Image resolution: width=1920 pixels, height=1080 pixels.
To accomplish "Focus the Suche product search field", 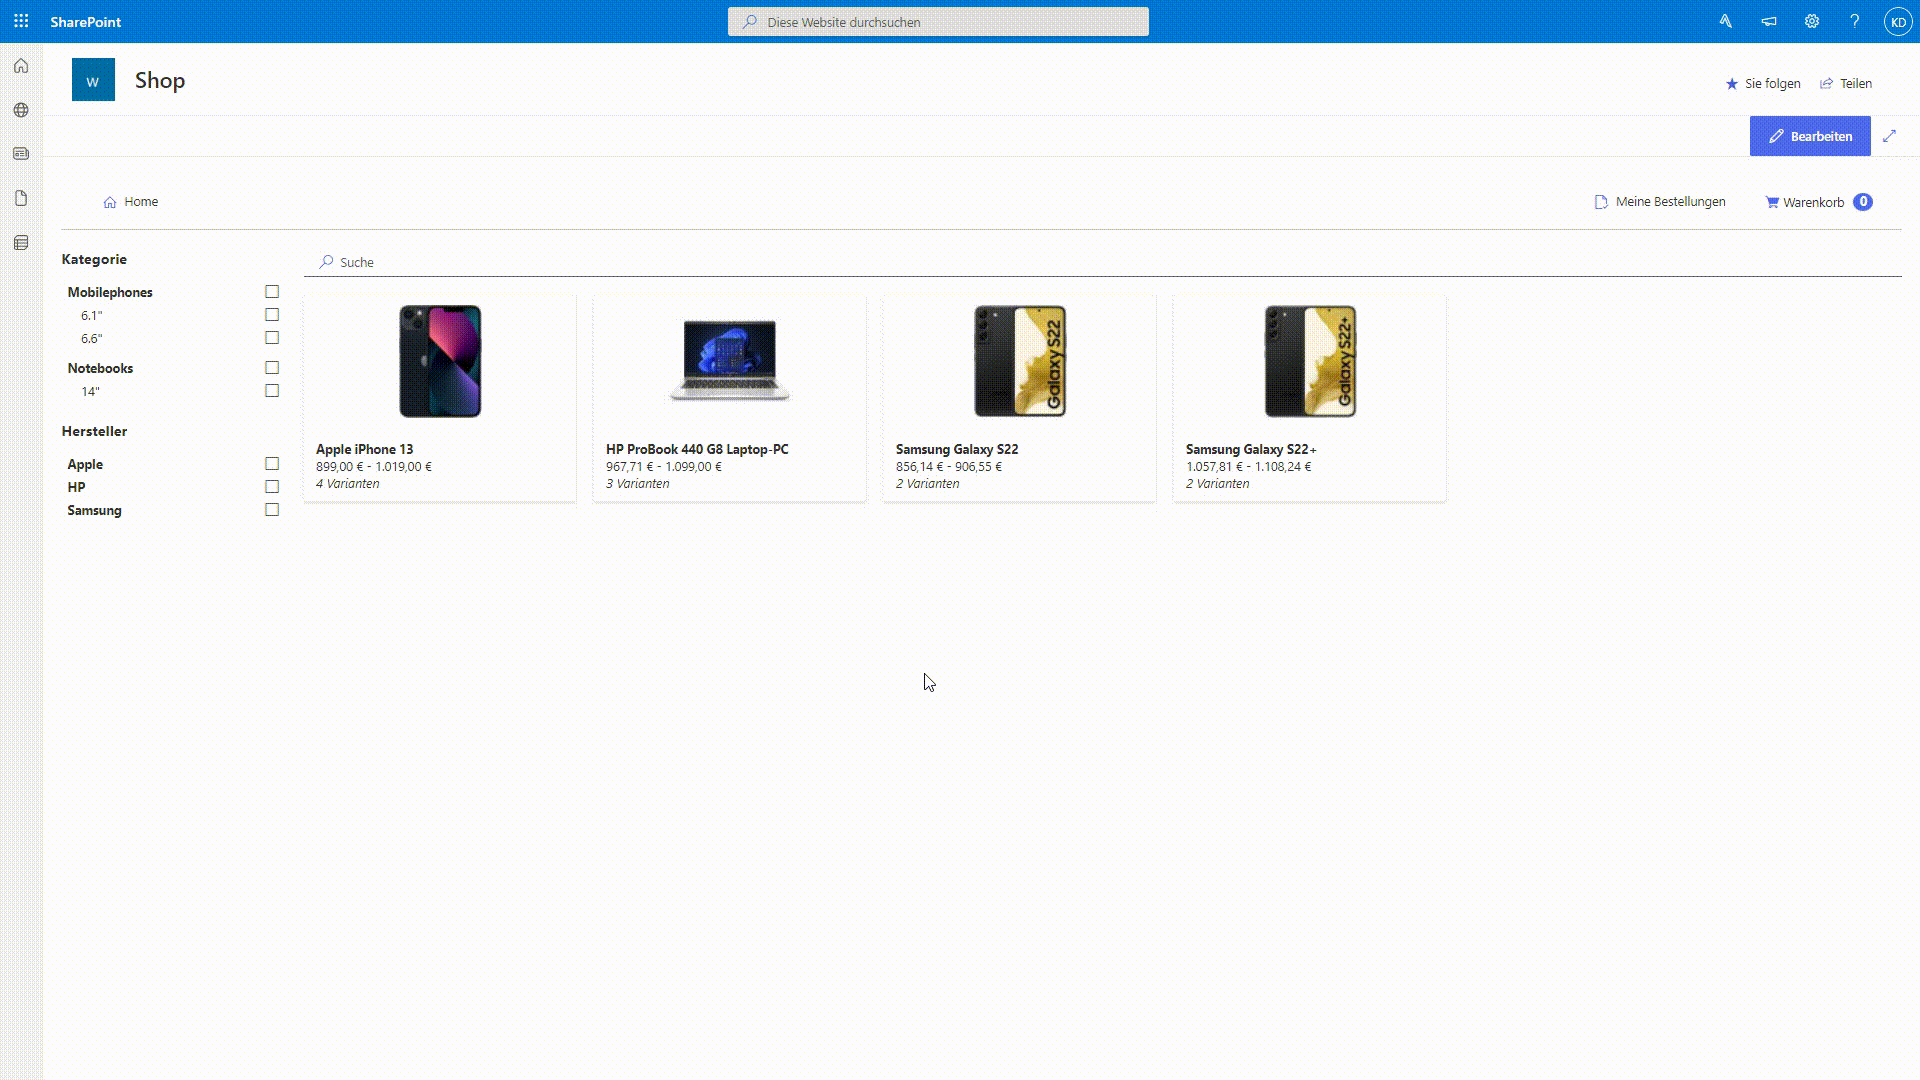I will tap(1103, 262).
